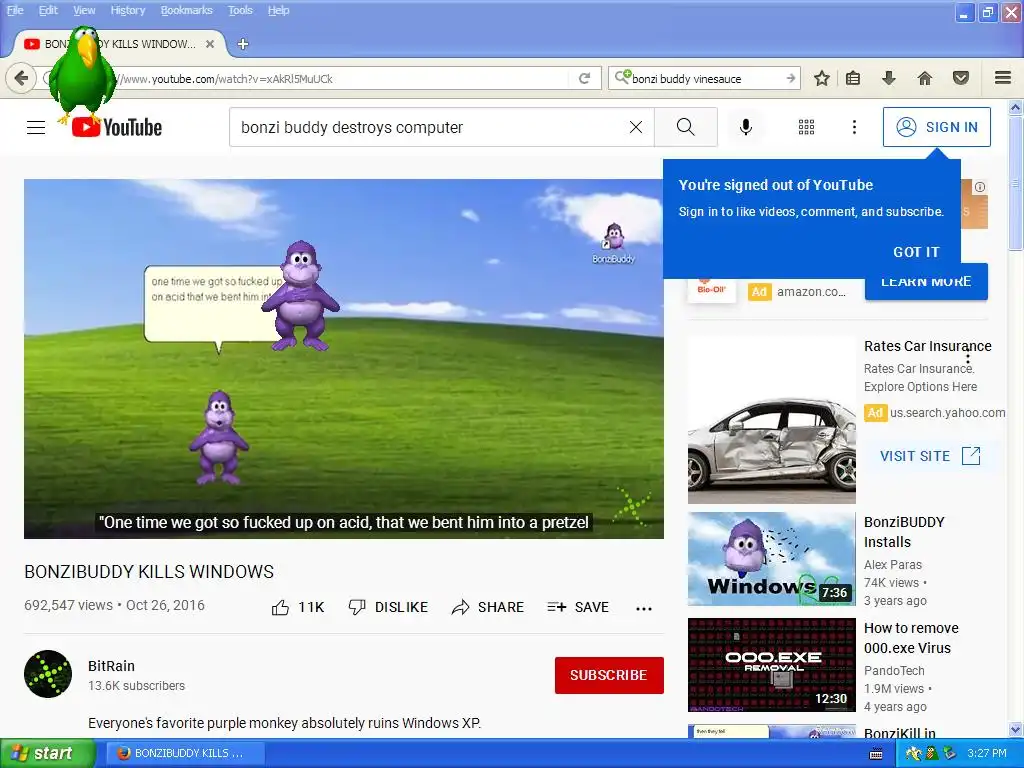Close the BONZIBUDDY KILLS WINDOWS tab
The height and width of the screenshot is (768, 1024).
coord(210,44)
